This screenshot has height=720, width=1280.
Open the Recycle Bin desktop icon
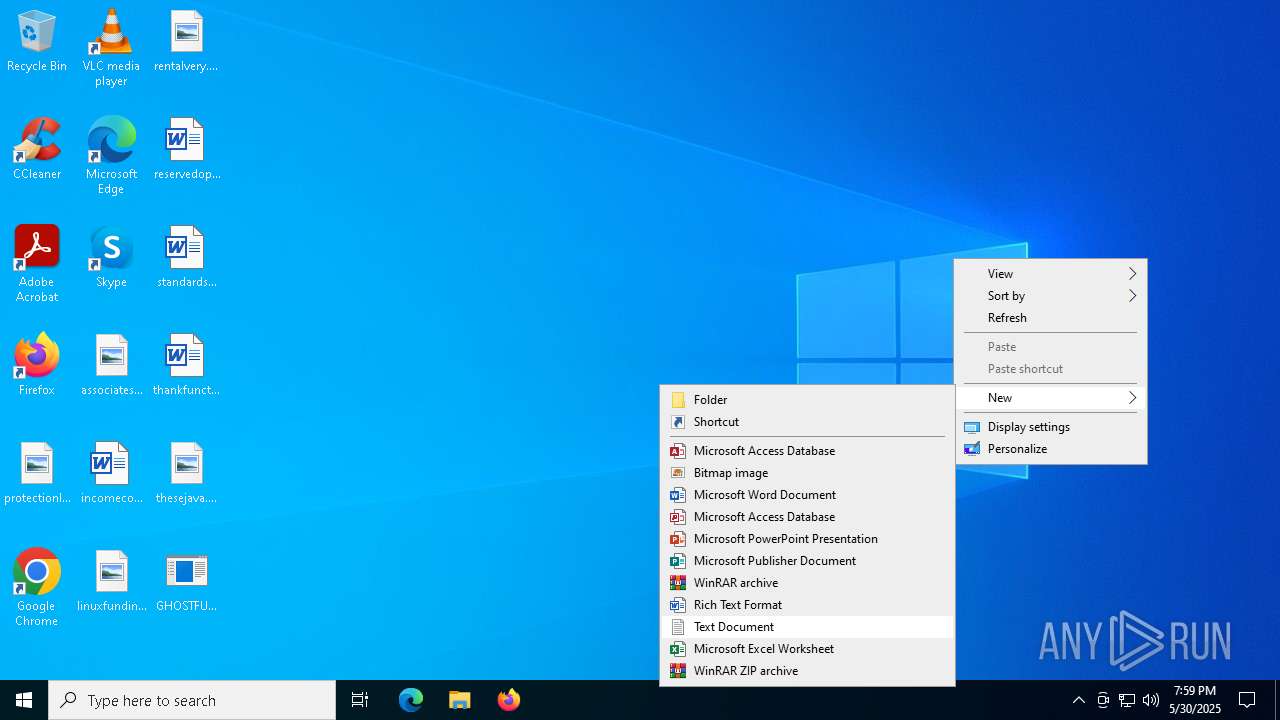pos(37,42)
